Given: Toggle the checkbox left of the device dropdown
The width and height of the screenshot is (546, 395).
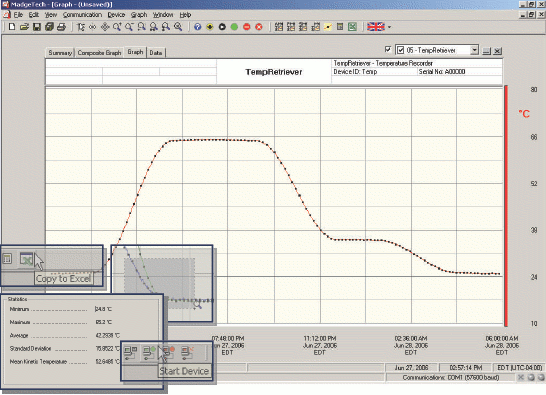Looking at the screenshot, I should click(388, 49).
